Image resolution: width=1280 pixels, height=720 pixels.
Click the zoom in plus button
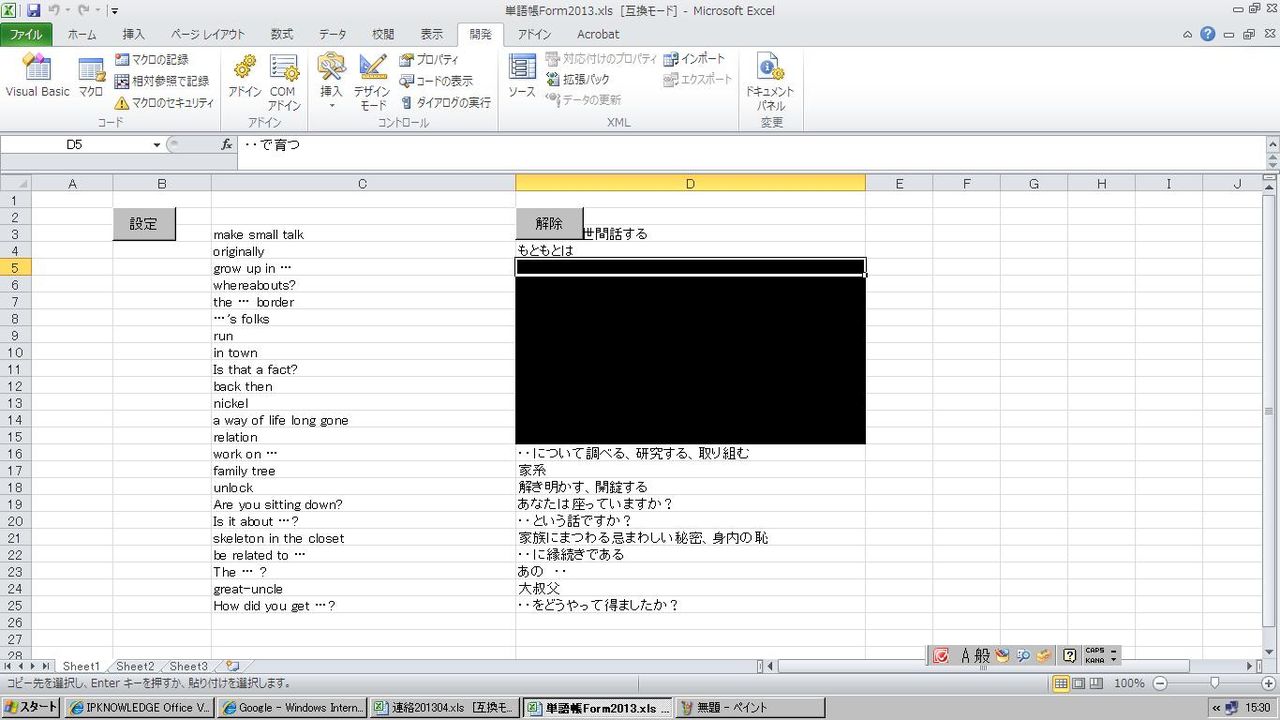1271,683
